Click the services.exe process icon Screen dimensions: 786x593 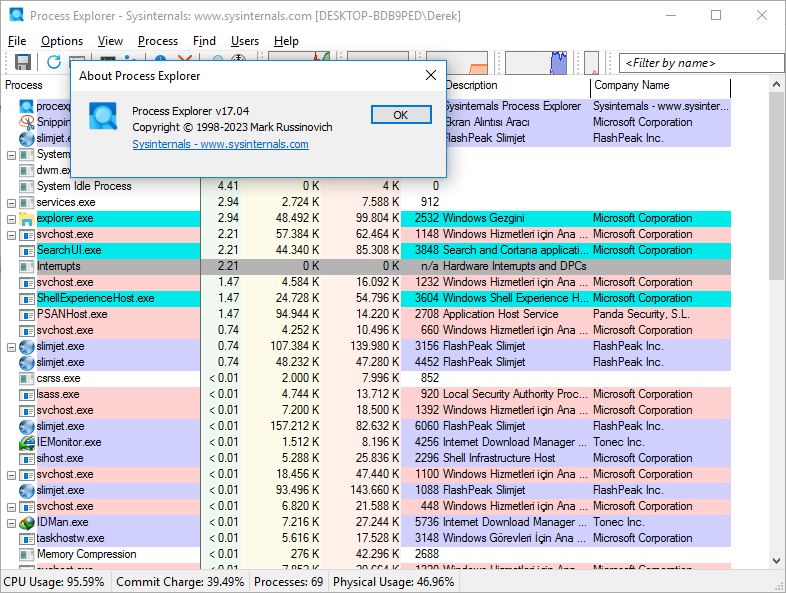27,203
